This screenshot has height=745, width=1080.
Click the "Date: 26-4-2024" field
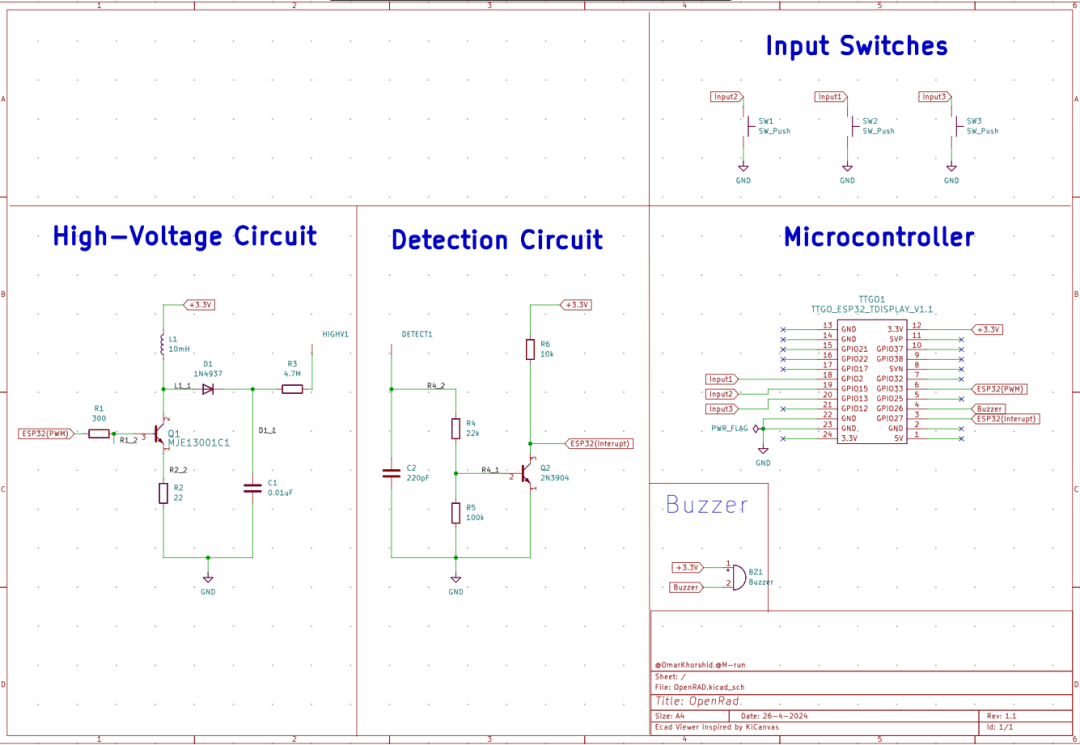774,716
